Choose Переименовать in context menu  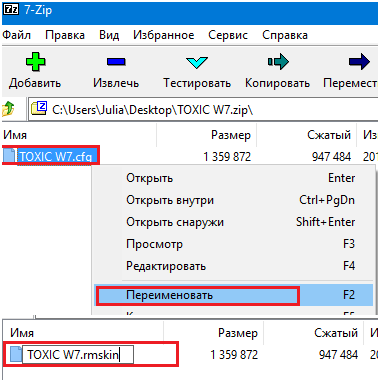(233, 295)
